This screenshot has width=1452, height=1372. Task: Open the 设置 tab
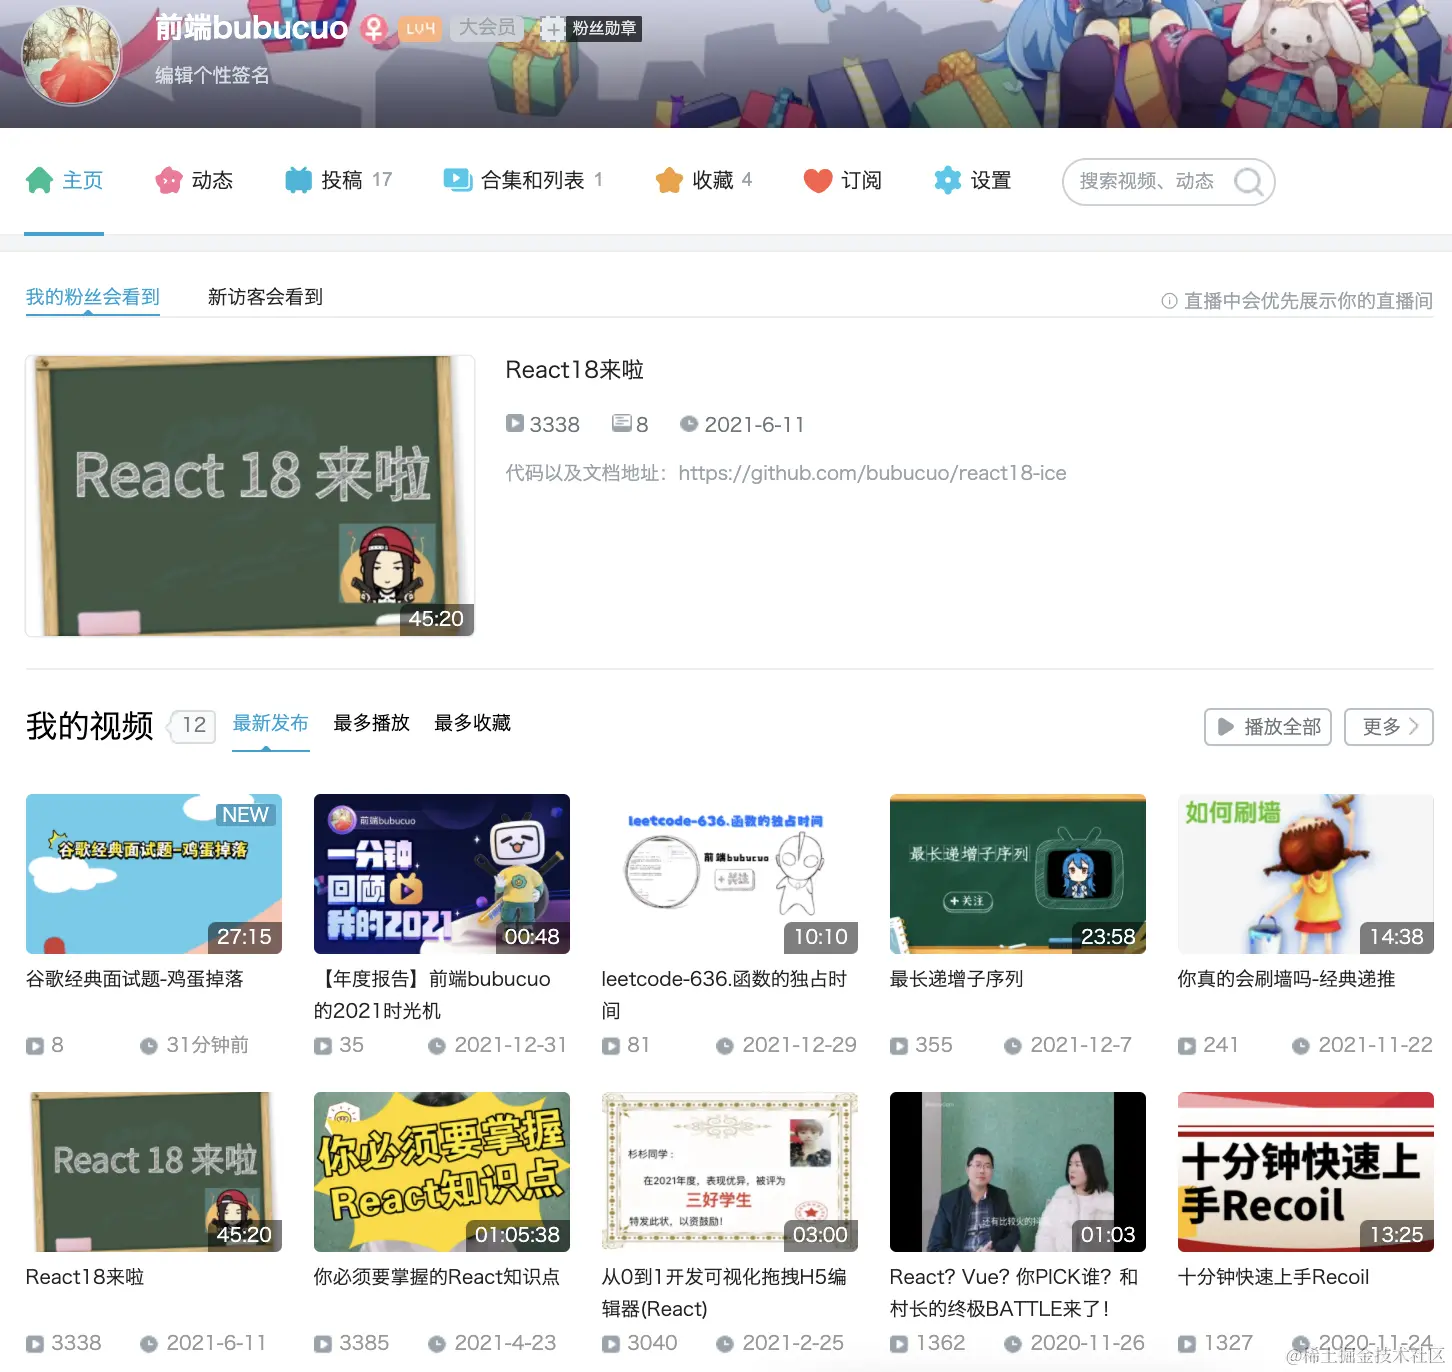pyautogui.click(x=972, y=180)
